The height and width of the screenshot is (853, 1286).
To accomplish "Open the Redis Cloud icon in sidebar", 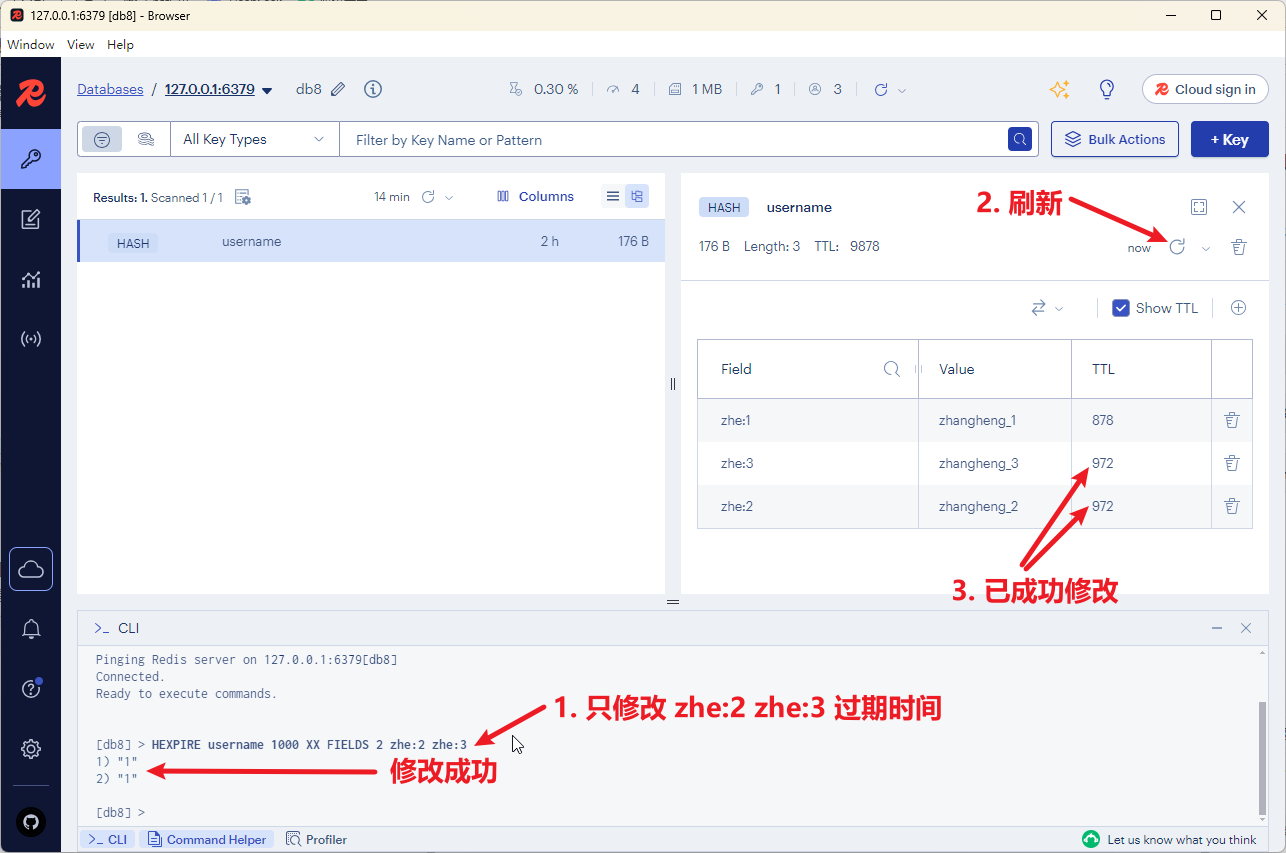I will [x=31, y=569].
